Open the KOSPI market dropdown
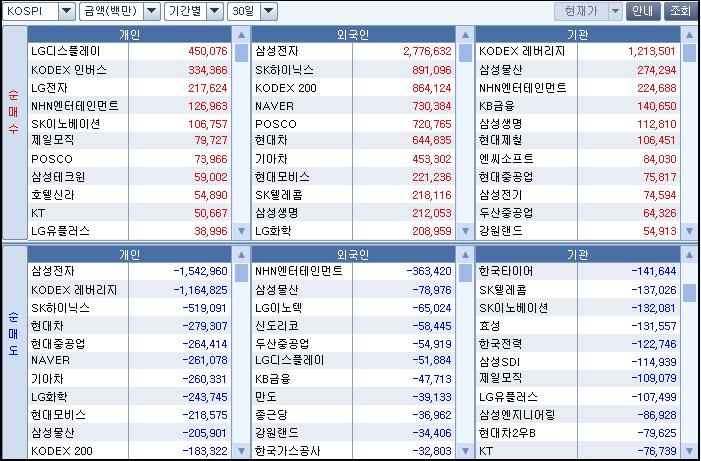 click(67, 11)
